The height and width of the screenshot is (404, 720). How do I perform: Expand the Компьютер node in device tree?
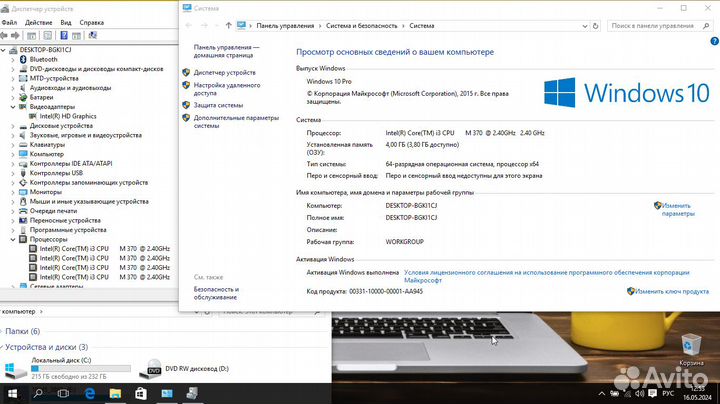click(13, 154)
